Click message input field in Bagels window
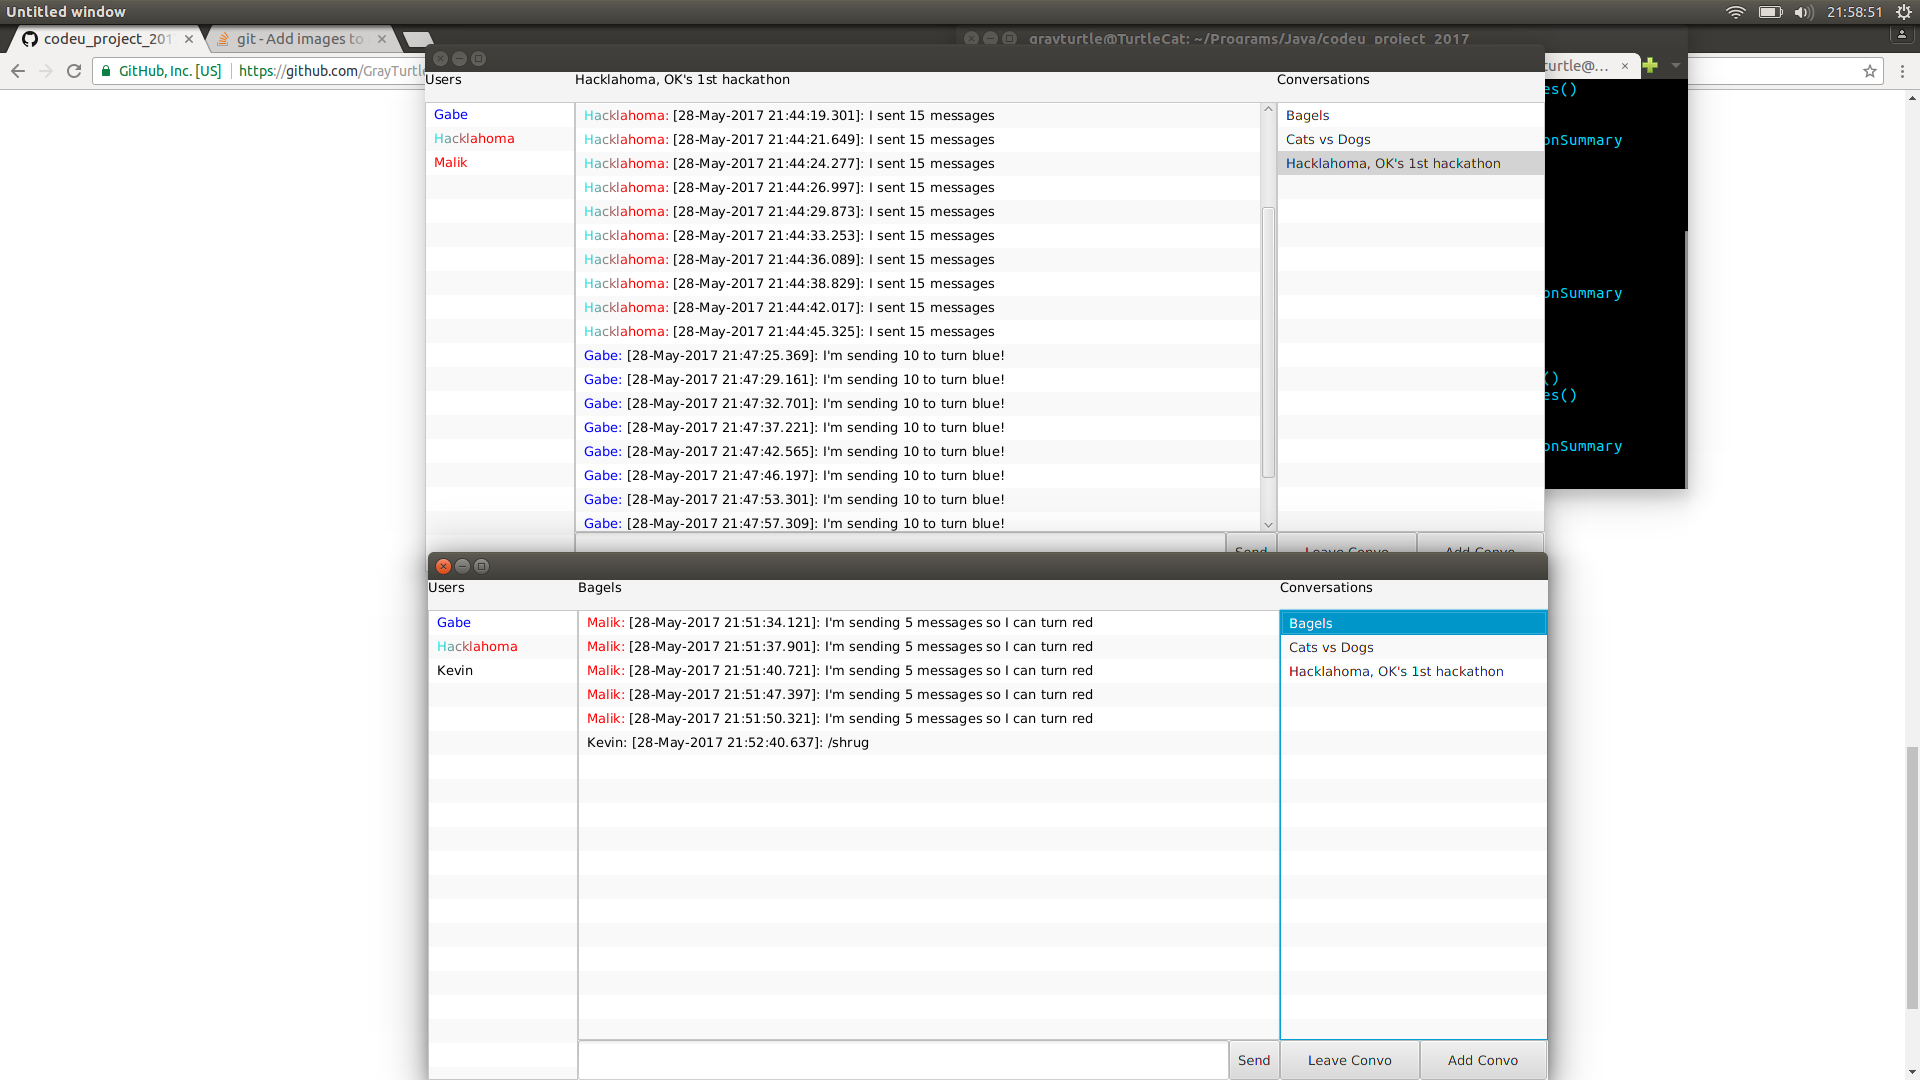Image resolution: width=1920 pixels, height=1080 pixels. (x=902, y=1060)
